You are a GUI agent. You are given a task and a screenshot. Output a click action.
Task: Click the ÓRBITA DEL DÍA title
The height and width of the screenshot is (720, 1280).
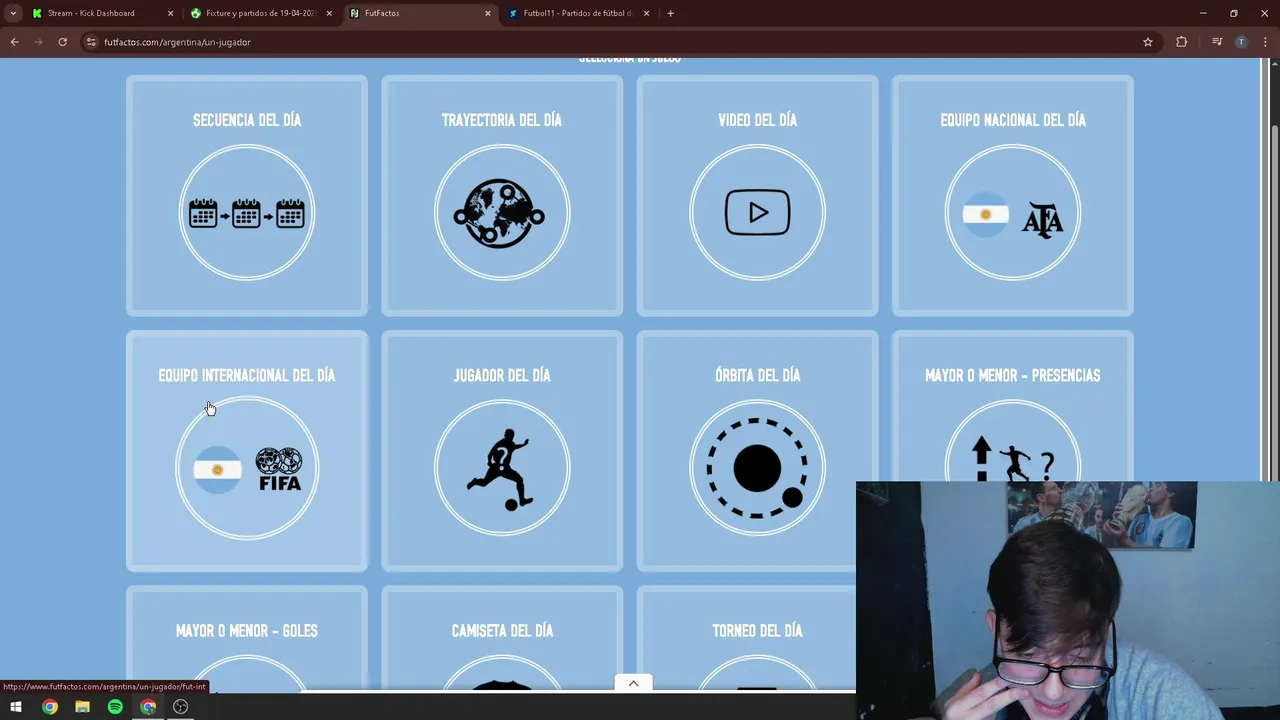[x=757, y=375]
